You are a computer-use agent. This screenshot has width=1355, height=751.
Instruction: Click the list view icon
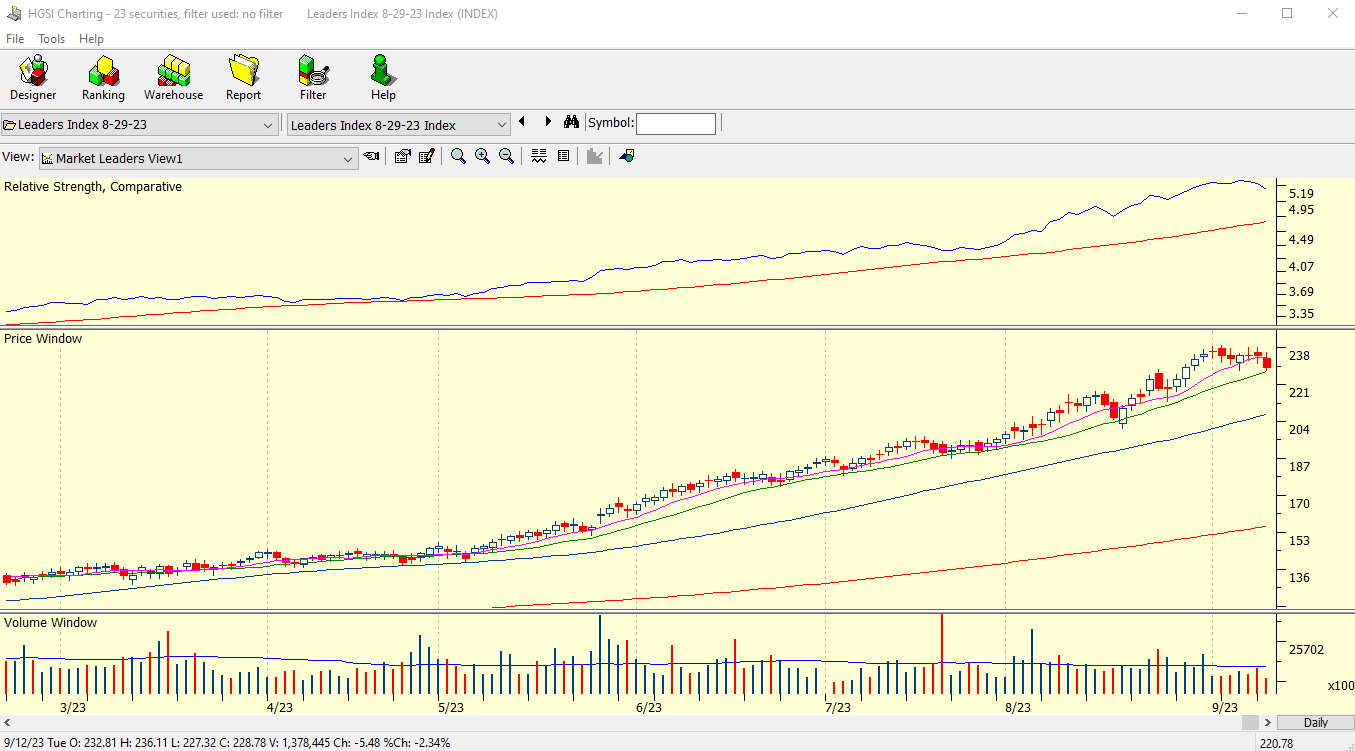tap(563, 156)
